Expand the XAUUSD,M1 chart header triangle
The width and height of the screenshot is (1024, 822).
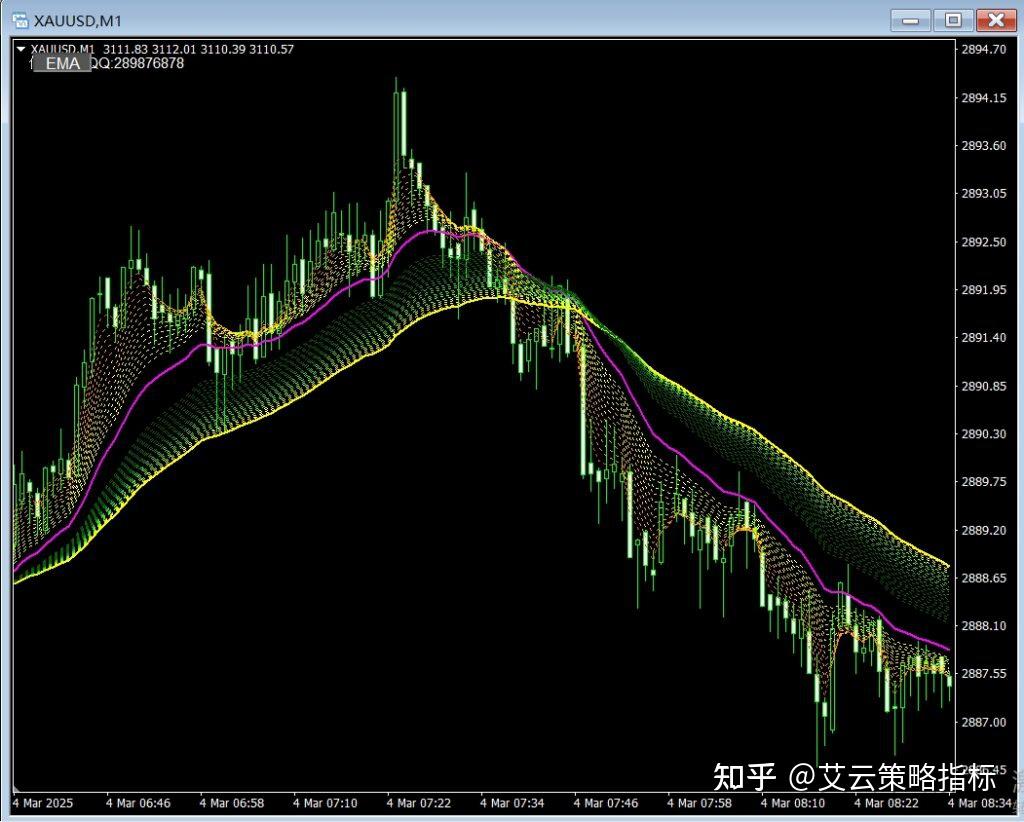pyautogui.click(x=21, y=49)
